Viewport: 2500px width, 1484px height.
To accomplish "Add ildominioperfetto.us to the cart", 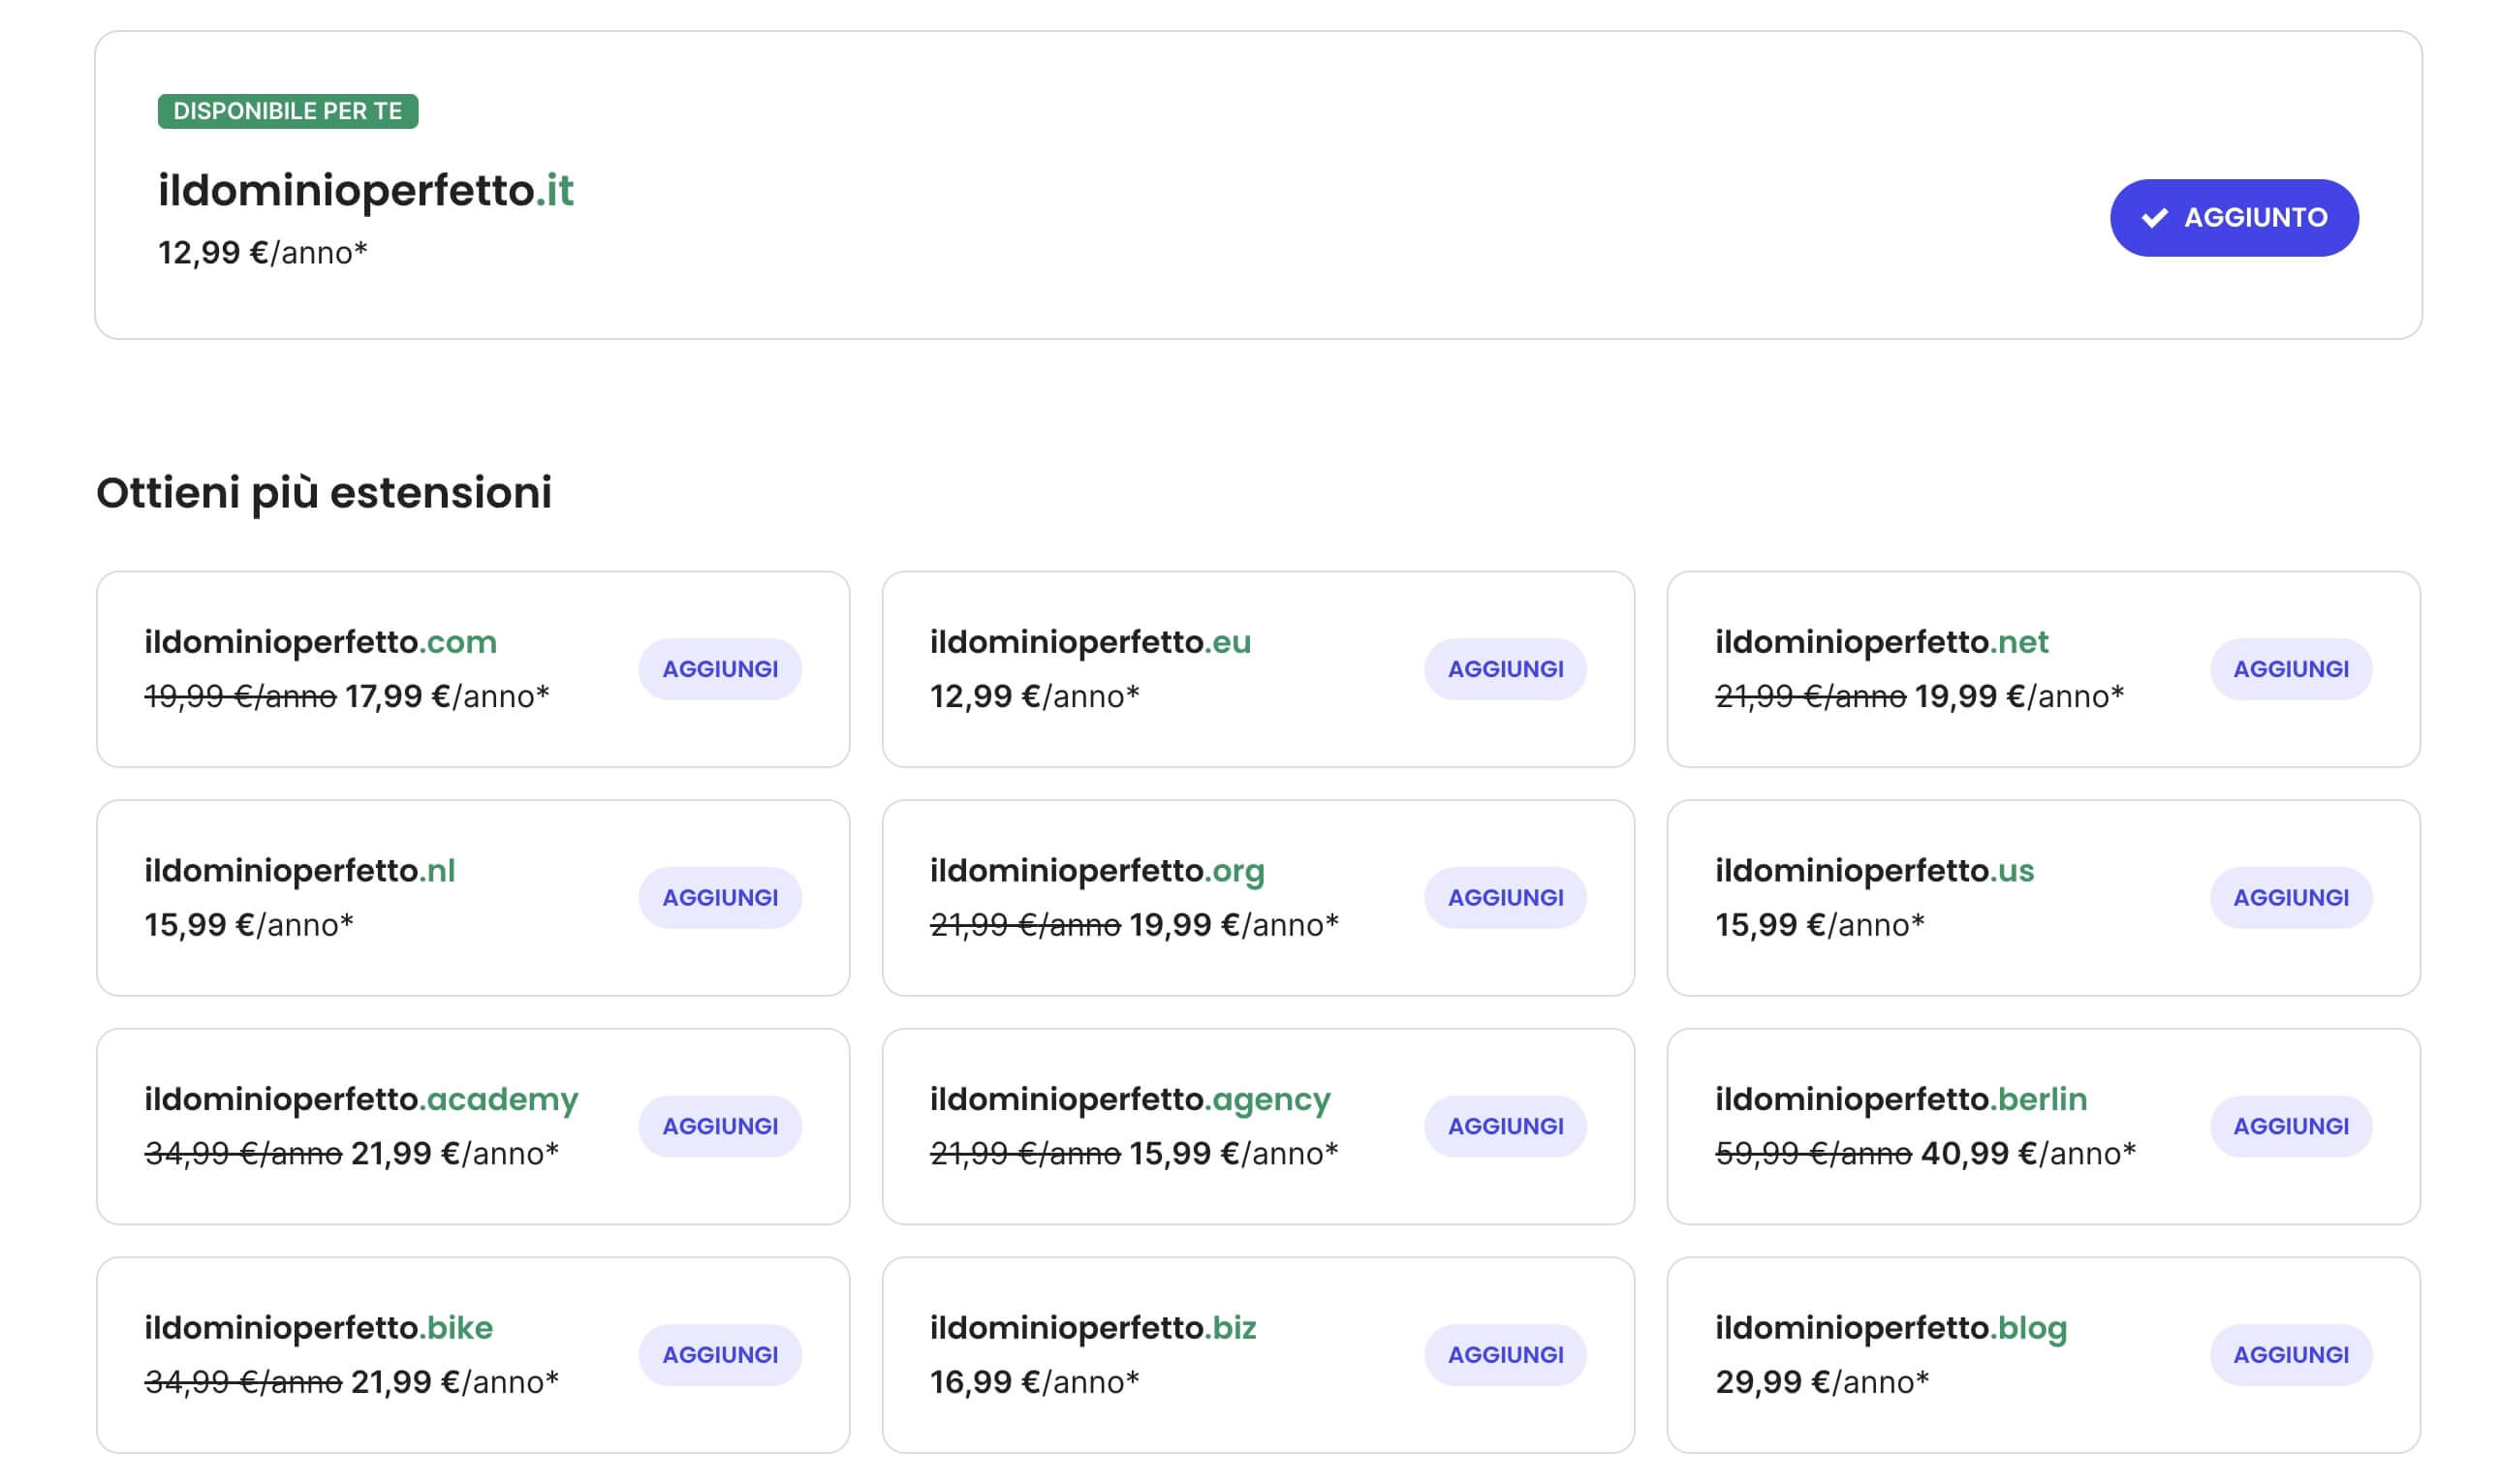I will click(2289, 897).
